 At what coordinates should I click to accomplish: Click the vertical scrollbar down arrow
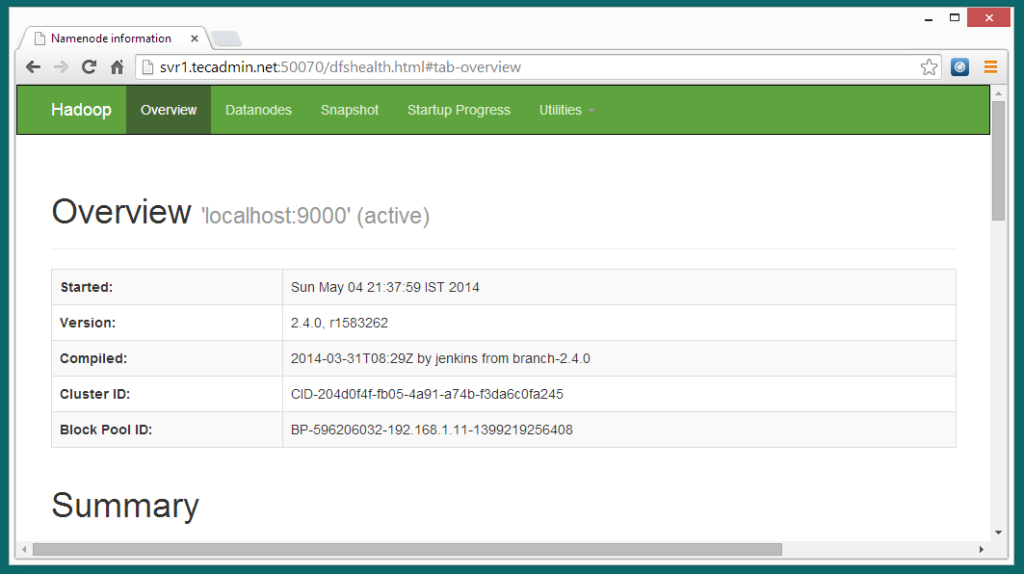(998, 532)
